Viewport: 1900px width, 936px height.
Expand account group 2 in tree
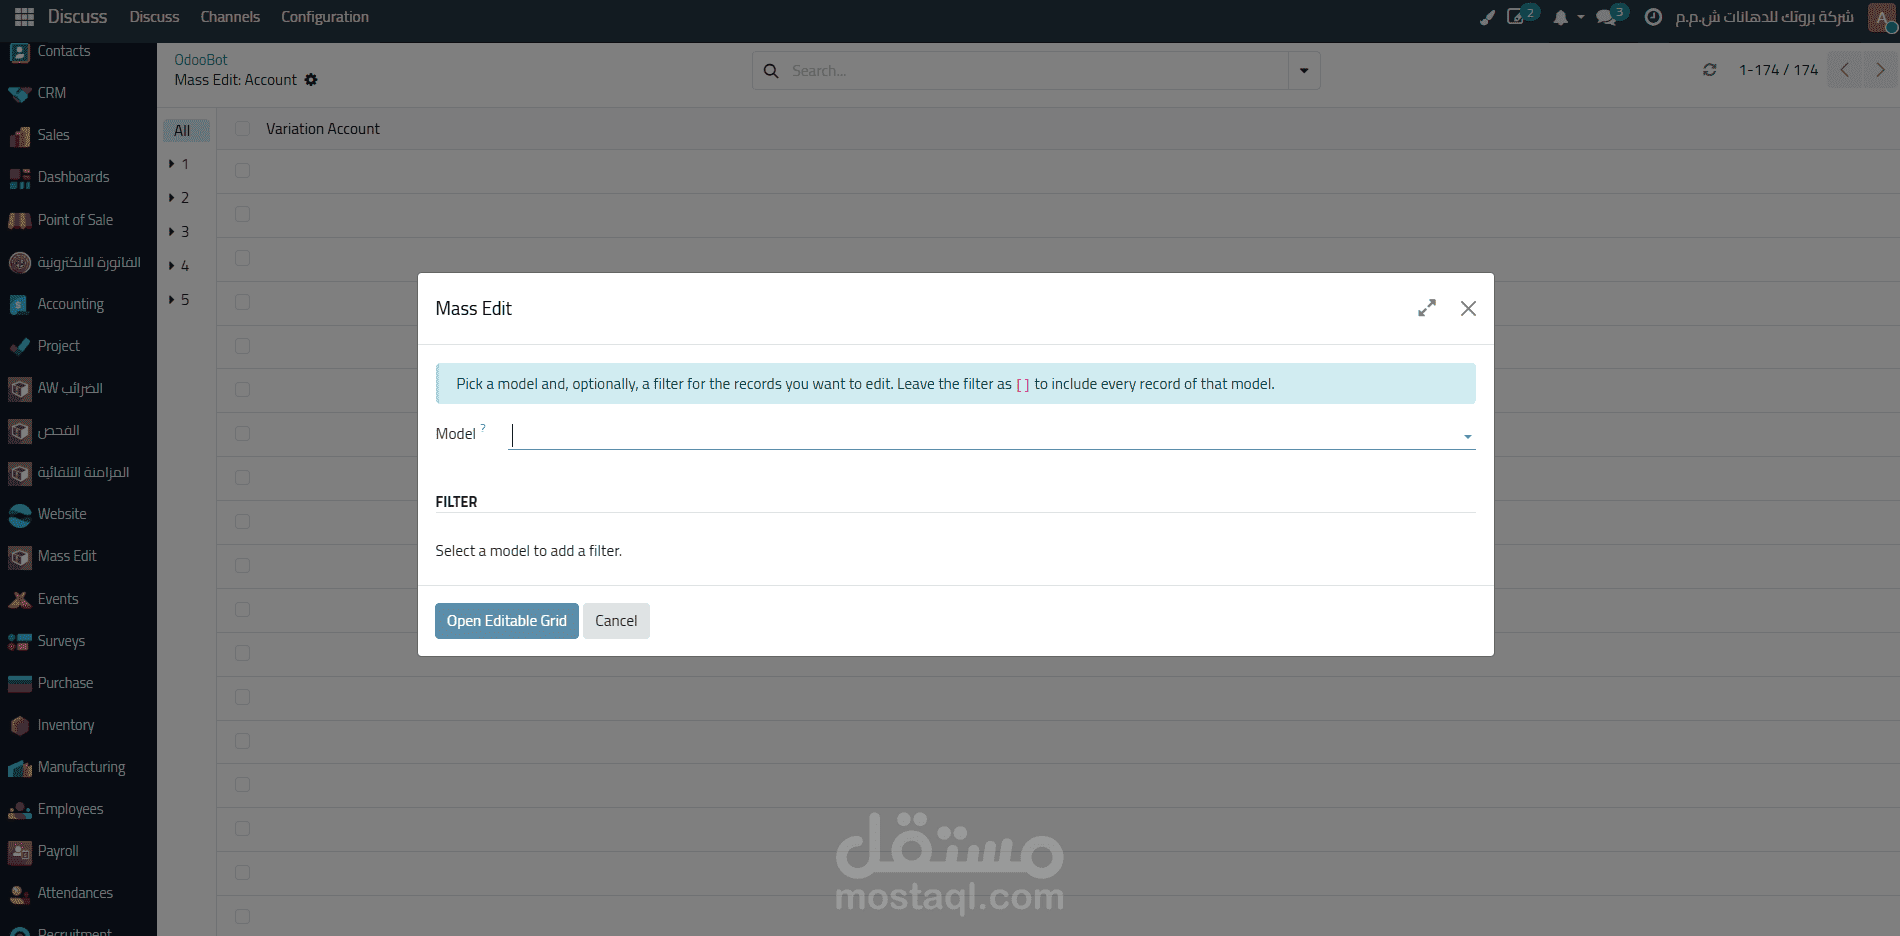(172, 198)
